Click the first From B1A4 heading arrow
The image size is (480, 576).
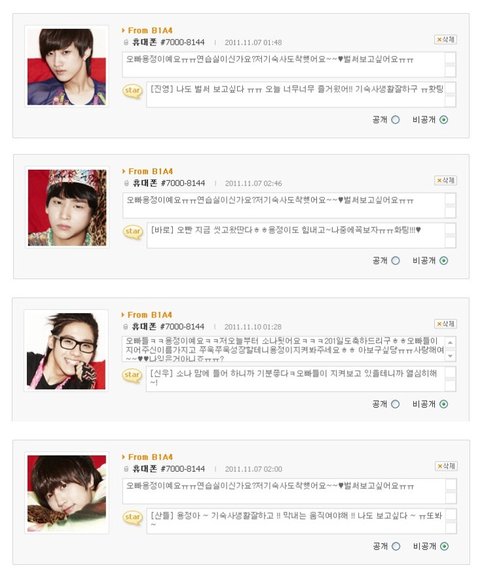pyautogui.click(x=123, y=30)
